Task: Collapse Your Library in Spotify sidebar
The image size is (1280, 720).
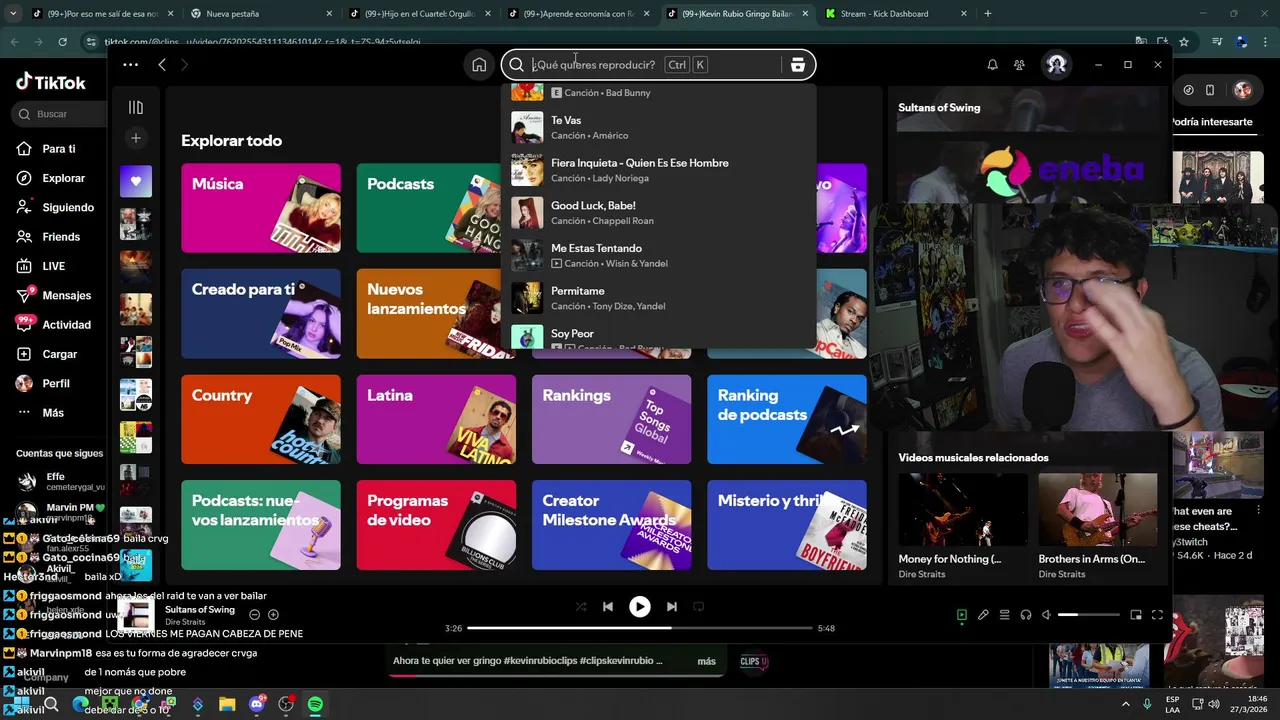Action: coord(136,107)
